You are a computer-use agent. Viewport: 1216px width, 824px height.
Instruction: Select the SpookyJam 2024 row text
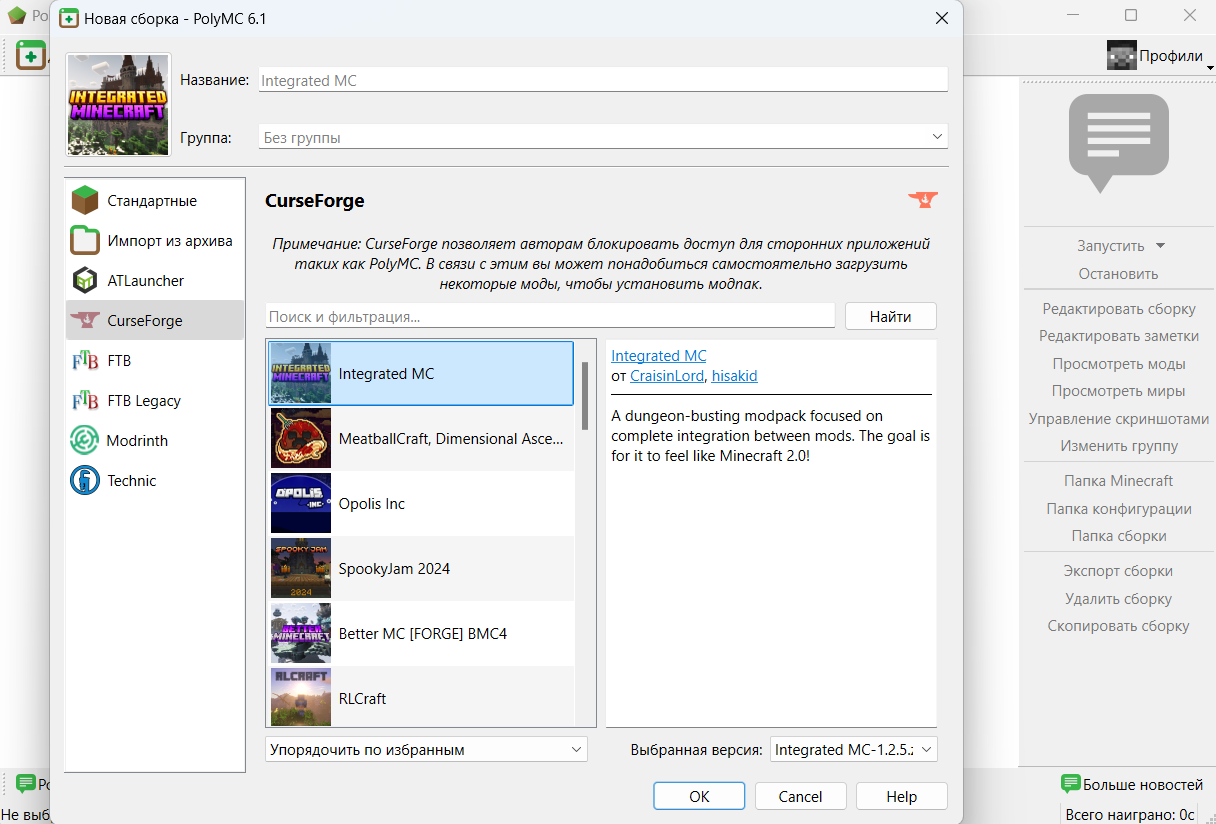tap(394, 568)
